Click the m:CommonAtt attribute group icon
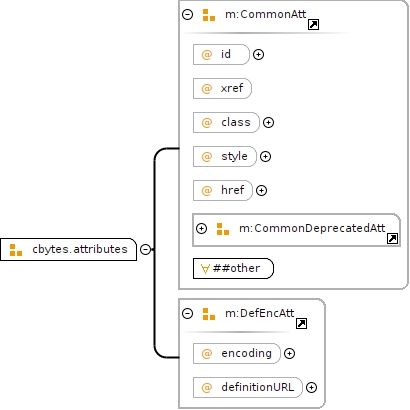This screenshot has height=410, width=410. [x=209, y=15]
